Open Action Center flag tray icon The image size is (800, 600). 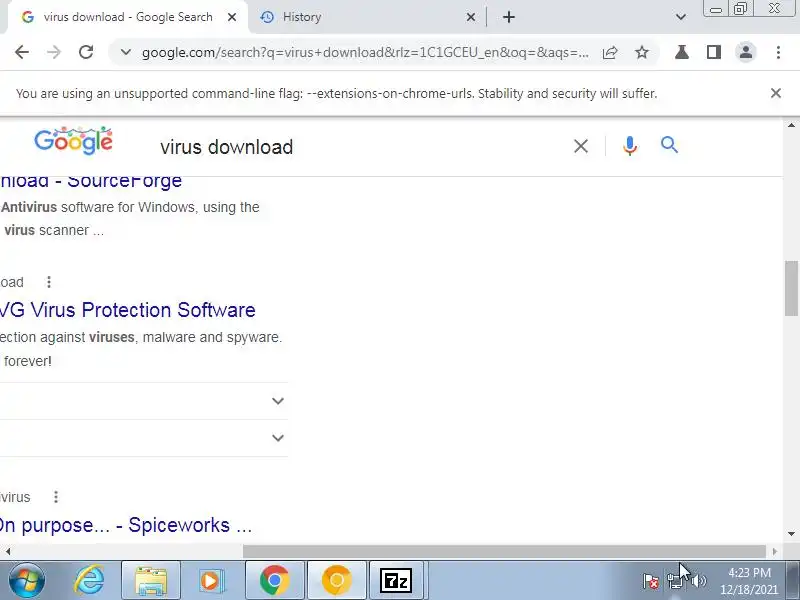click(x=650, y=581)
